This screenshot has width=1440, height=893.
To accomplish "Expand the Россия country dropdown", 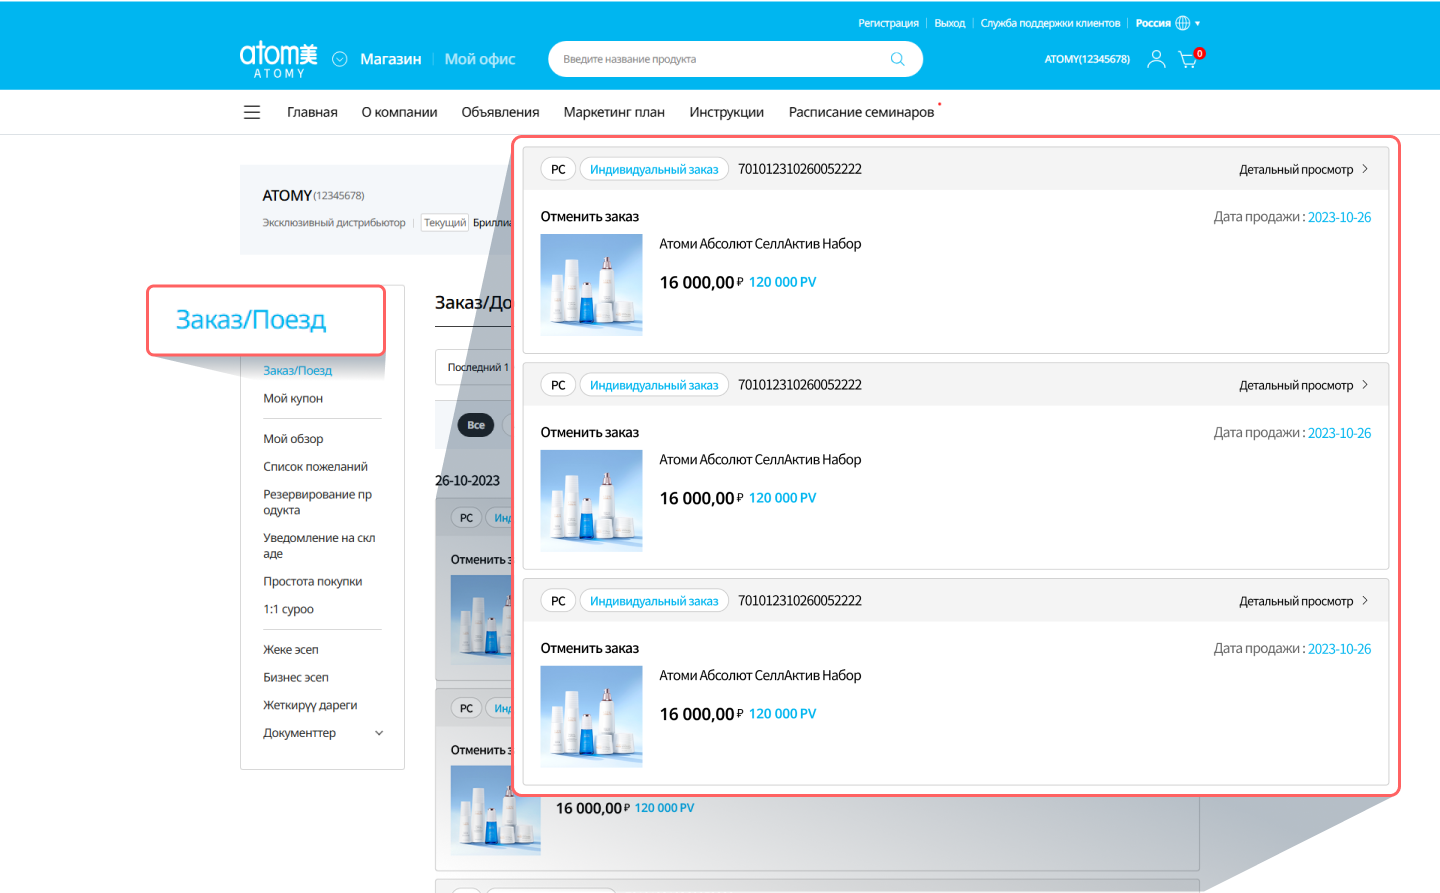I will 1167,23.
